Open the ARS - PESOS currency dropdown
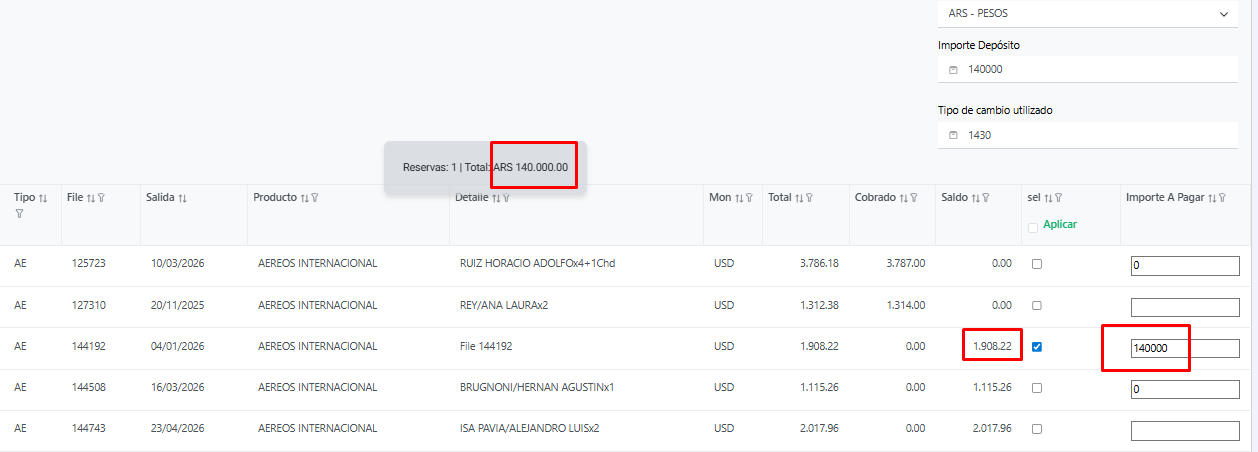The width and height of the screenshot is (1258, 452). (x=1087, y=14)
